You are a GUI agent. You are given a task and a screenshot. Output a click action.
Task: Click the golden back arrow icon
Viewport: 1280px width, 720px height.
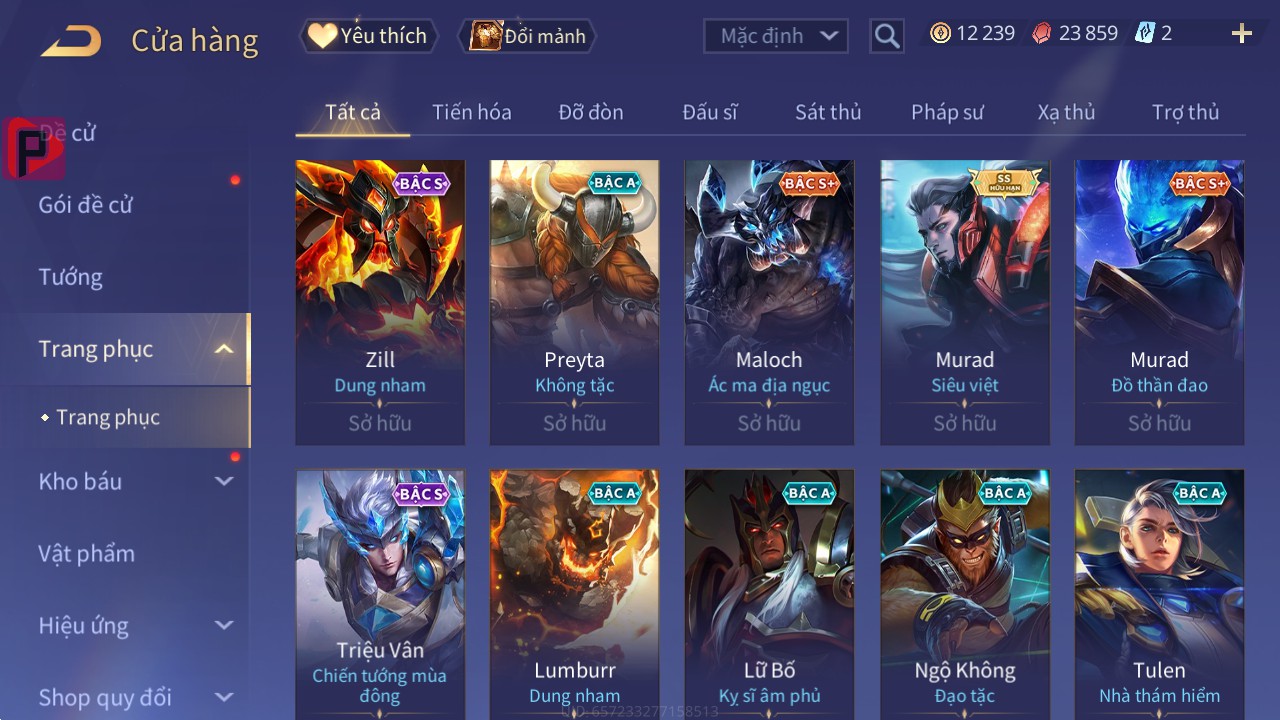pos(71,41)
